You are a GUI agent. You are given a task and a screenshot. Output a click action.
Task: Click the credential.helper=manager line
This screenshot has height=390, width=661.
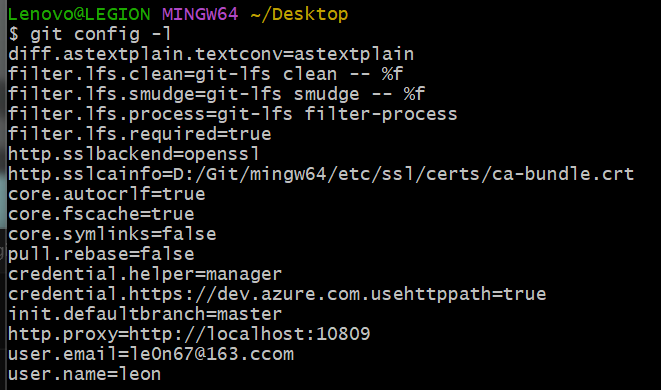pos(145,274)
